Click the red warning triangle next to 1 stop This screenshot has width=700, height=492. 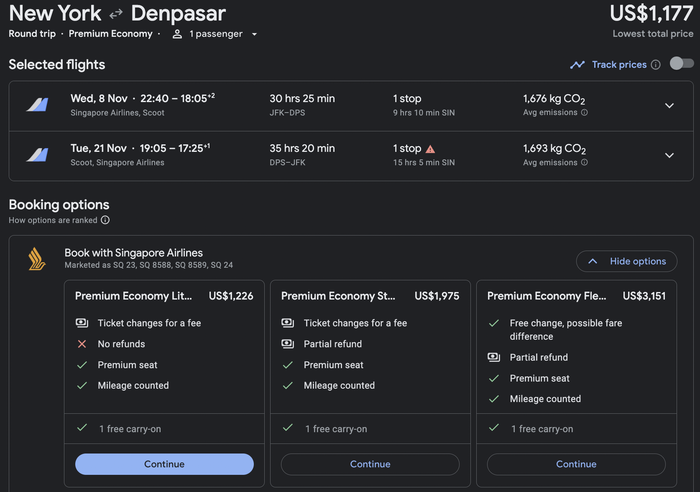click(430, 149)
